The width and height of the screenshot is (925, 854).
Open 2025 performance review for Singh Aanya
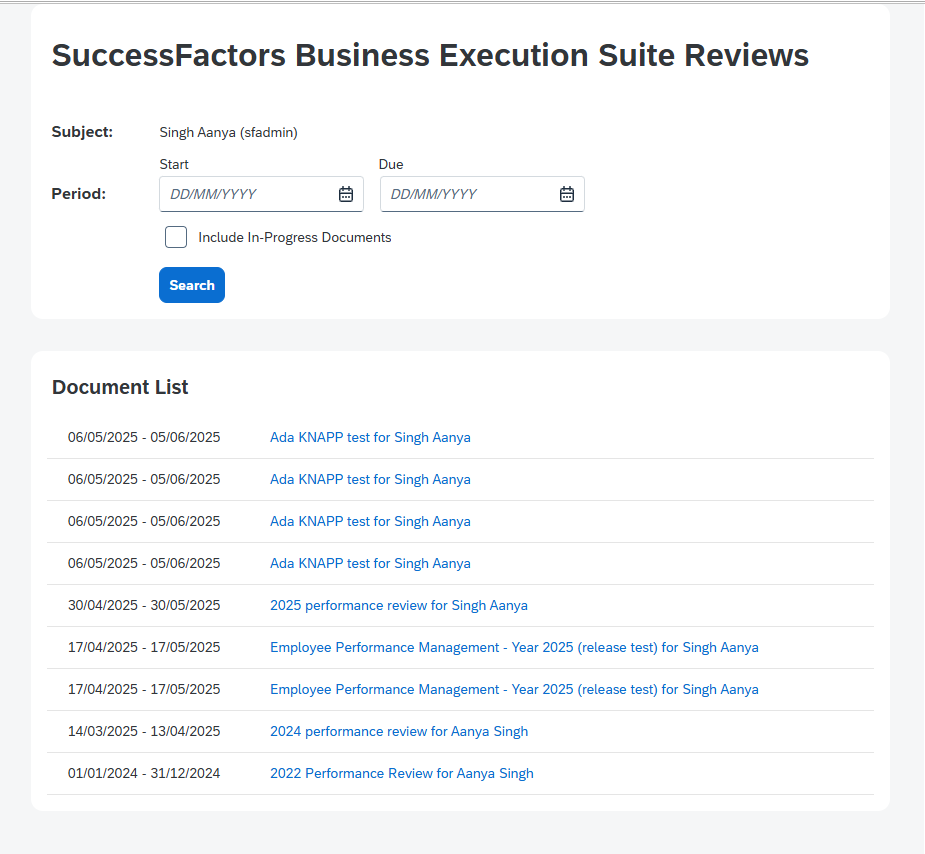tap(399, 606)
